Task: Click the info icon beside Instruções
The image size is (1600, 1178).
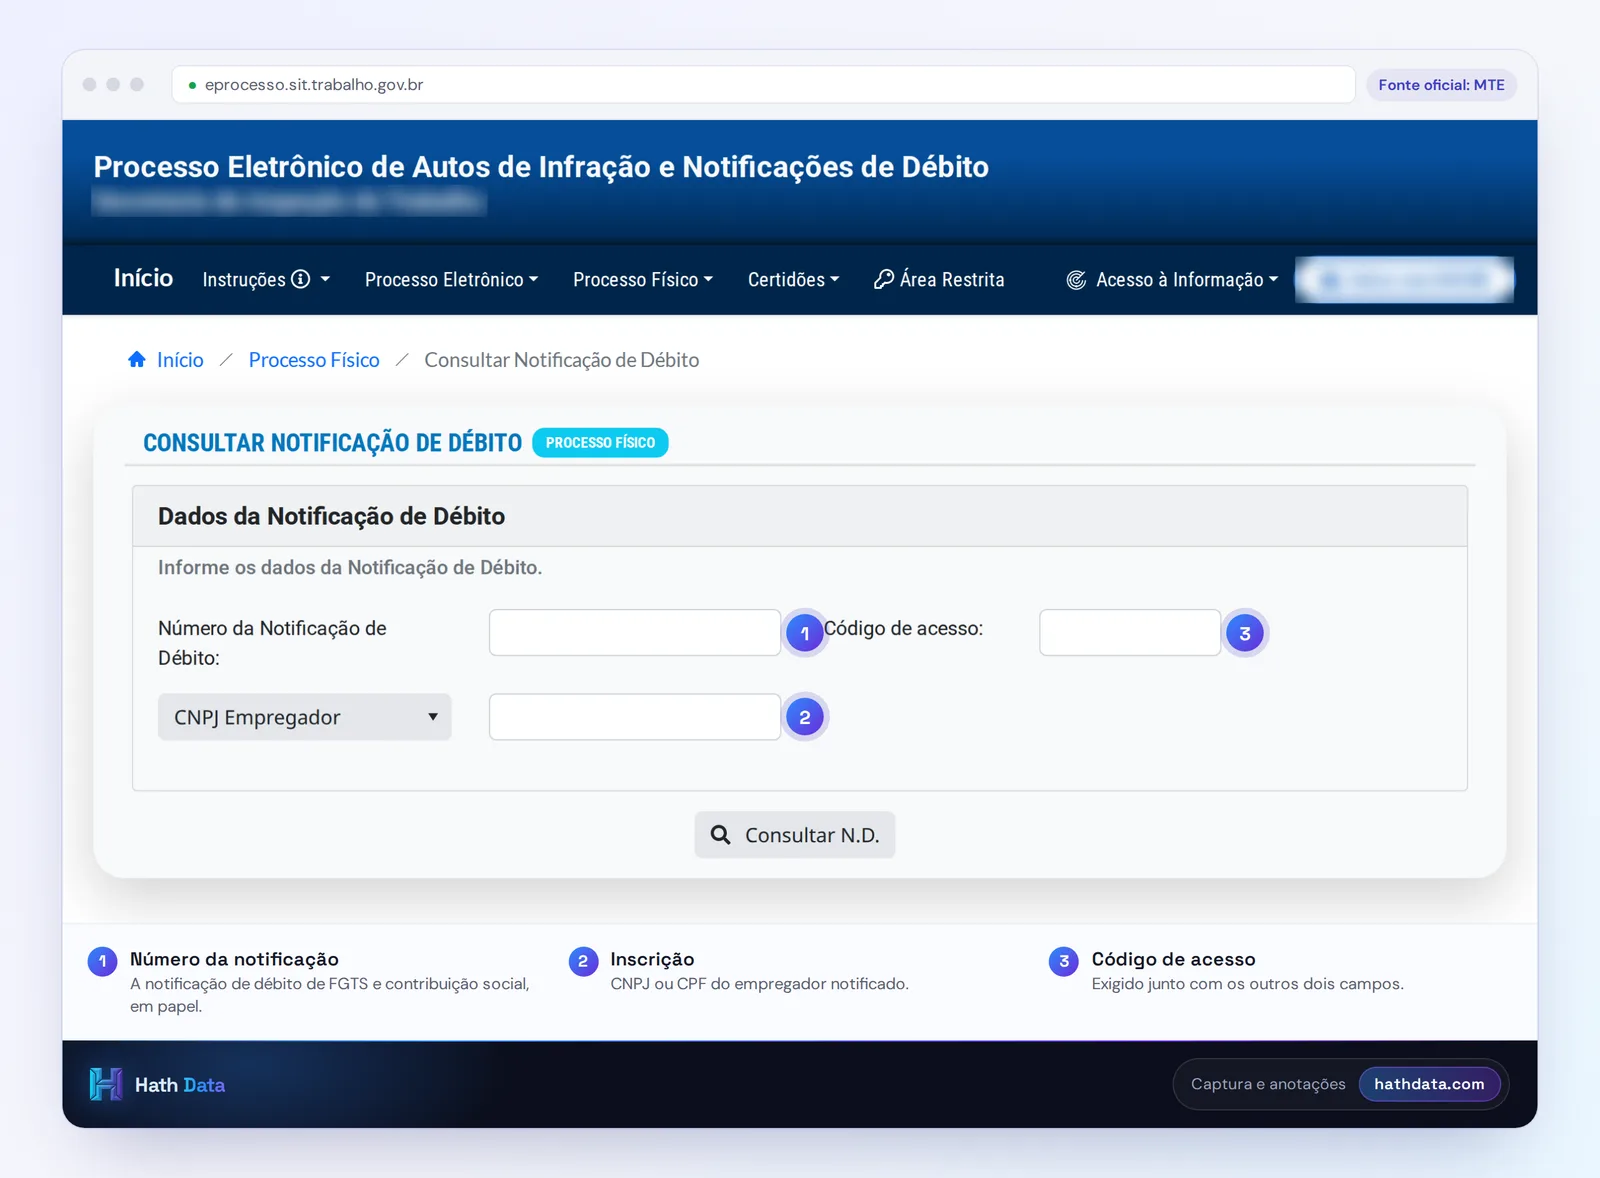Action: (x=300, y=279)
